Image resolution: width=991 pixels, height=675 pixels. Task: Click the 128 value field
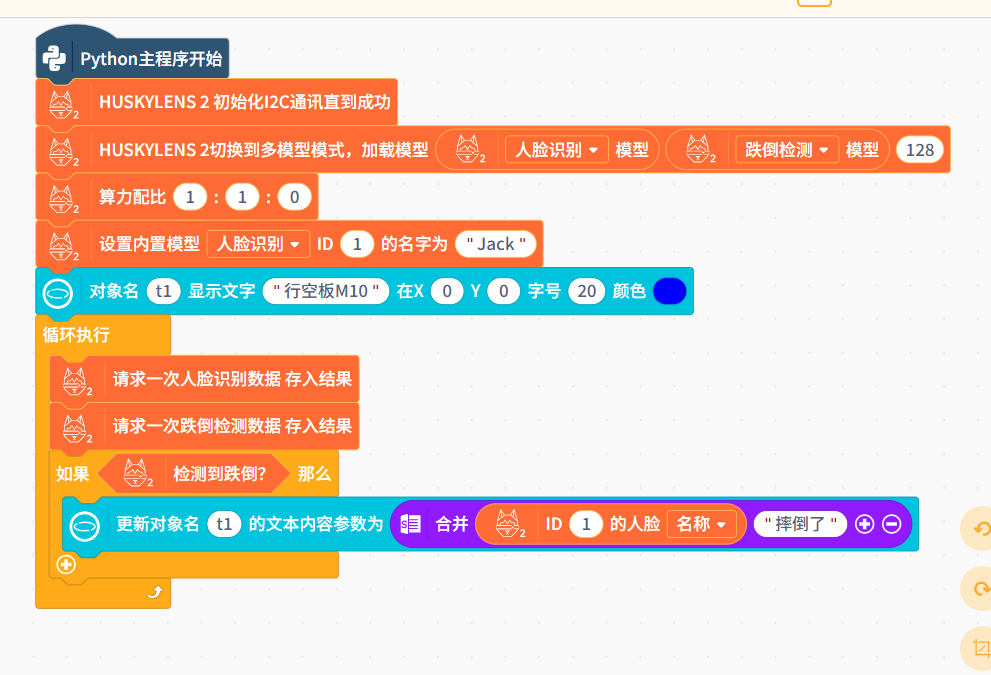tap(918, 150)
